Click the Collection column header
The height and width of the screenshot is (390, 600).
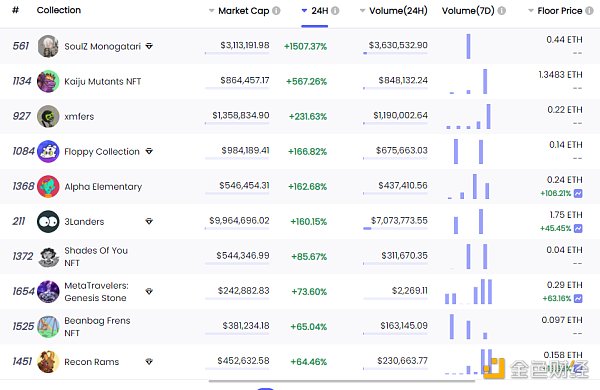59,10
